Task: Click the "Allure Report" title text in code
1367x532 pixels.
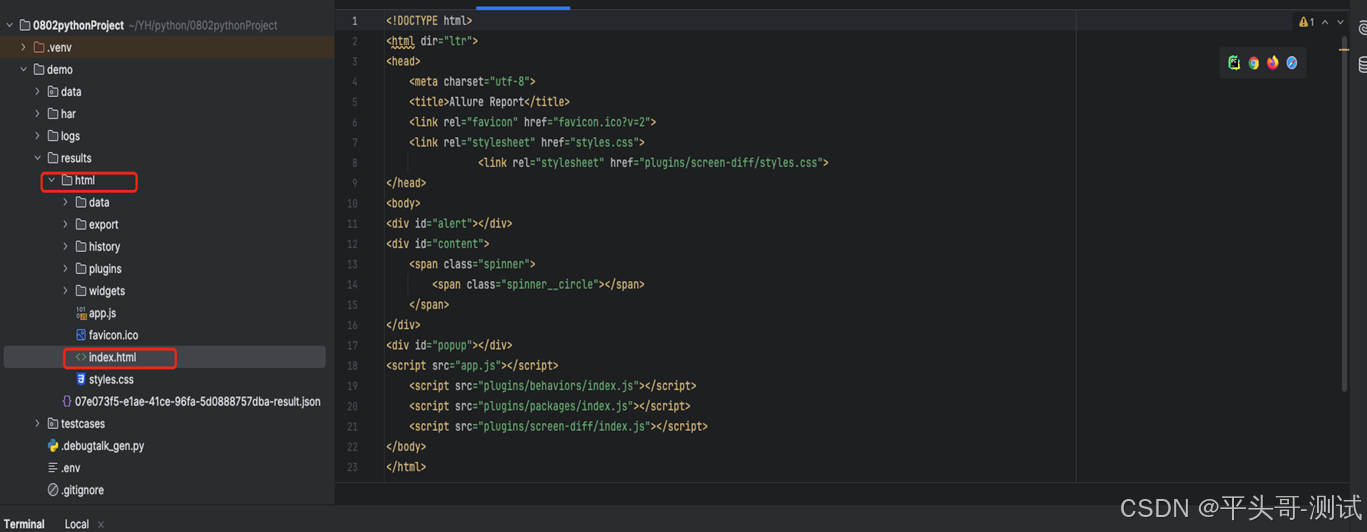Action: (x=489, y=101)
